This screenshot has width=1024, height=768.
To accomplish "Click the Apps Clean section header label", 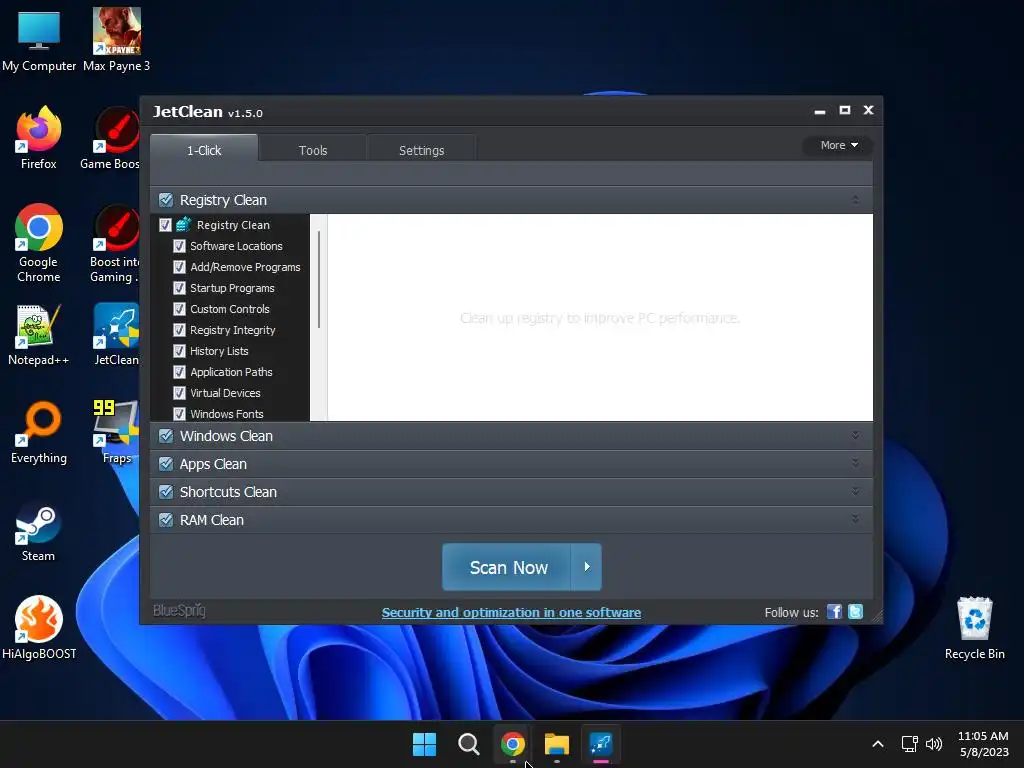I will [213, 464].
